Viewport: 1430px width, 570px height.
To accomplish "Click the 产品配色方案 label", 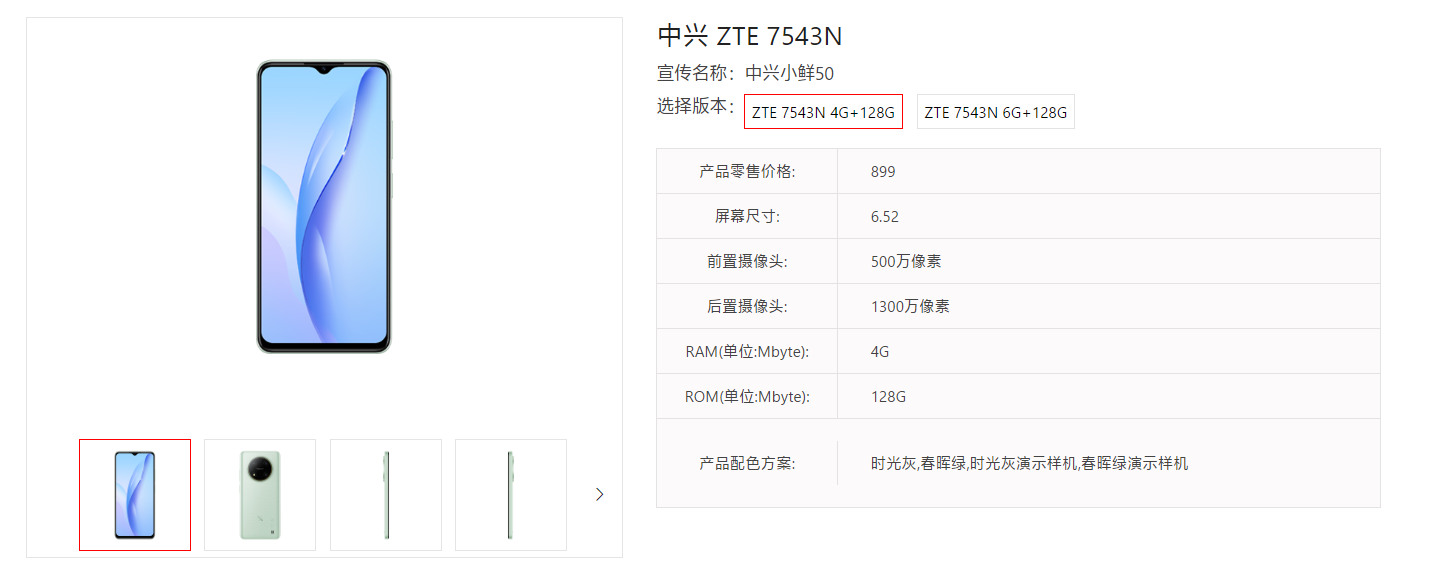I will coord(747,463).
